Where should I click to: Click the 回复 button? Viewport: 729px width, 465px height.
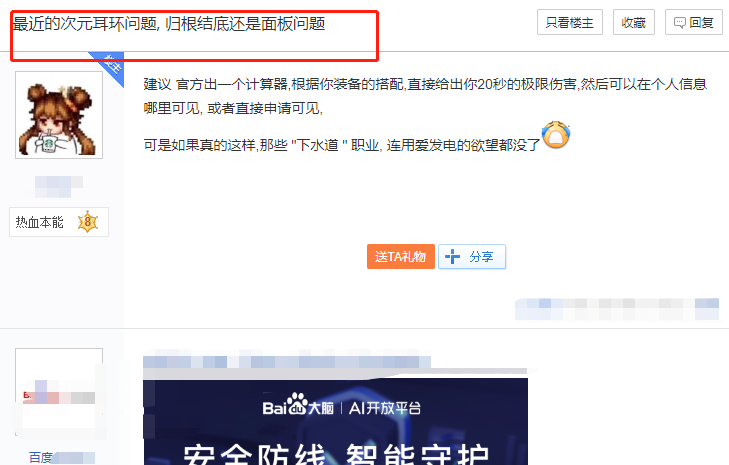pyautogui.click(x=694, y=22)
